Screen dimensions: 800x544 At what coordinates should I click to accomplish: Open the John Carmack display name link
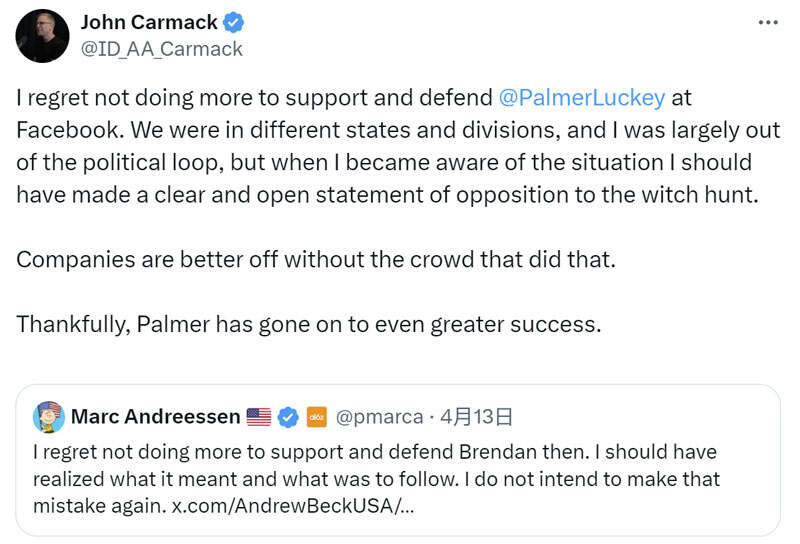tap(149, 22)
